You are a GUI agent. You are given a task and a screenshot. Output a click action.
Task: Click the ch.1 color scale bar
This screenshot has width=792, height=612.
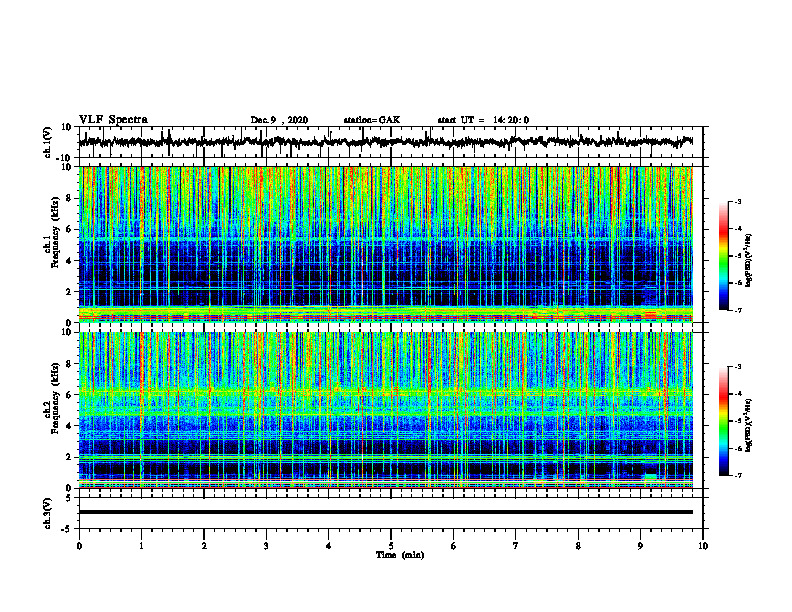(x=723, y=256)
